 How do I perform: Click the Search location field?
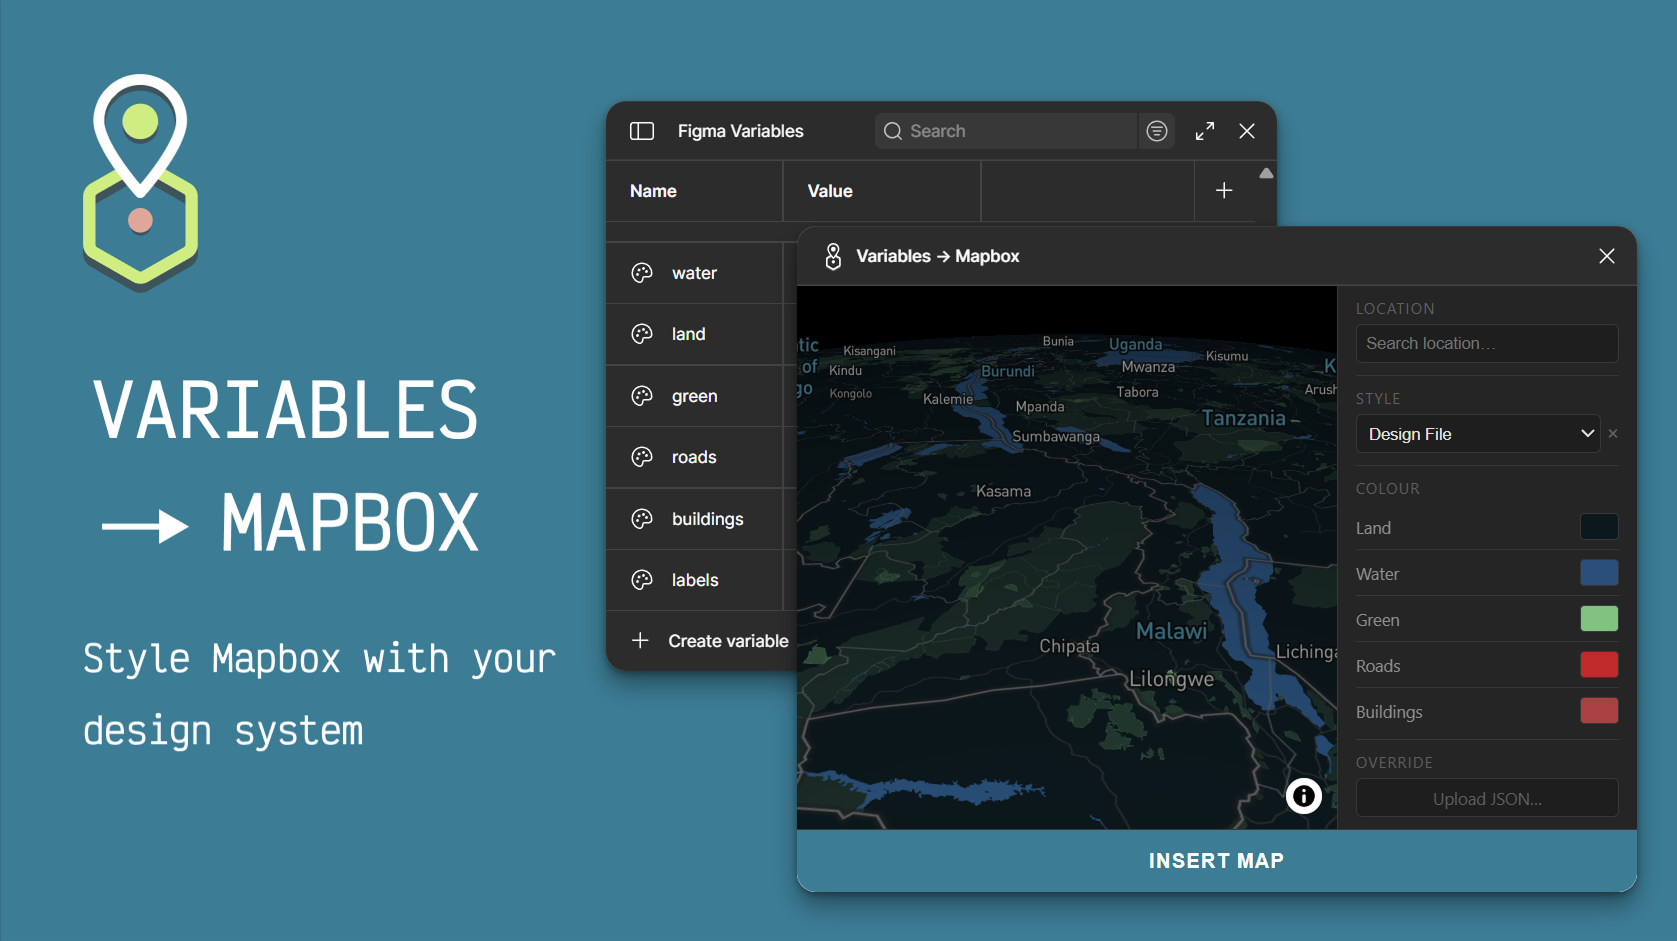tap(1487, 343)
